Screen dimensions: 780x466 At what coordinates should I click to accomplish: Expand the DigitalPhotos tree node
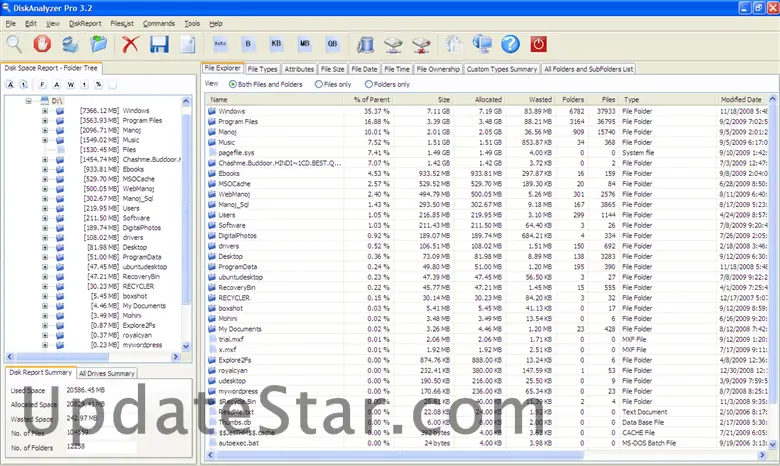45,228
